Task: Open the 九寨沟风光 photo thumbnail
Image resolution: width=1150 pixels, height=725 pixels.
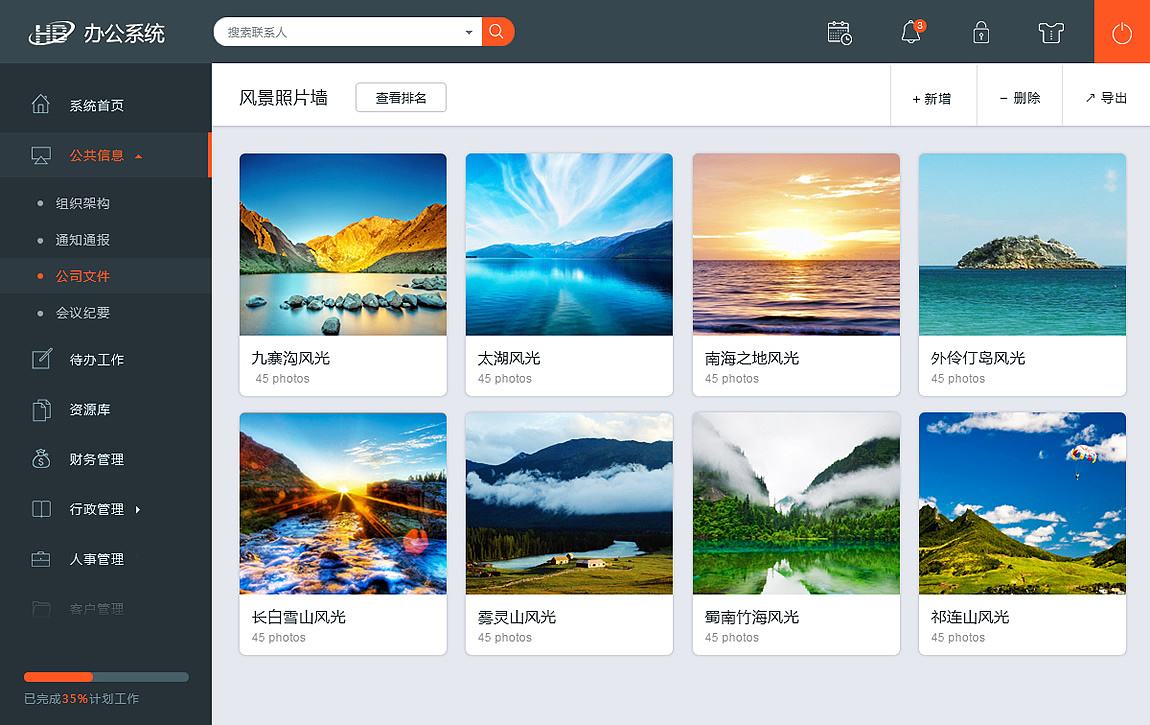Action: point(343,244)
